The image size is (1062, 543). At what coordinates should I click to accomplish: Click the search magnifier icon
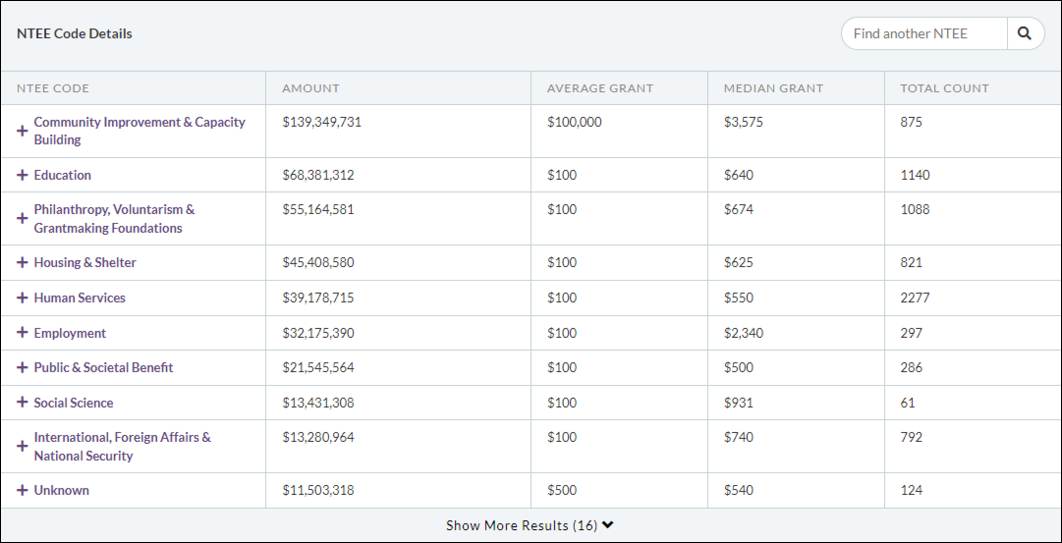(x=1024, y=34)
